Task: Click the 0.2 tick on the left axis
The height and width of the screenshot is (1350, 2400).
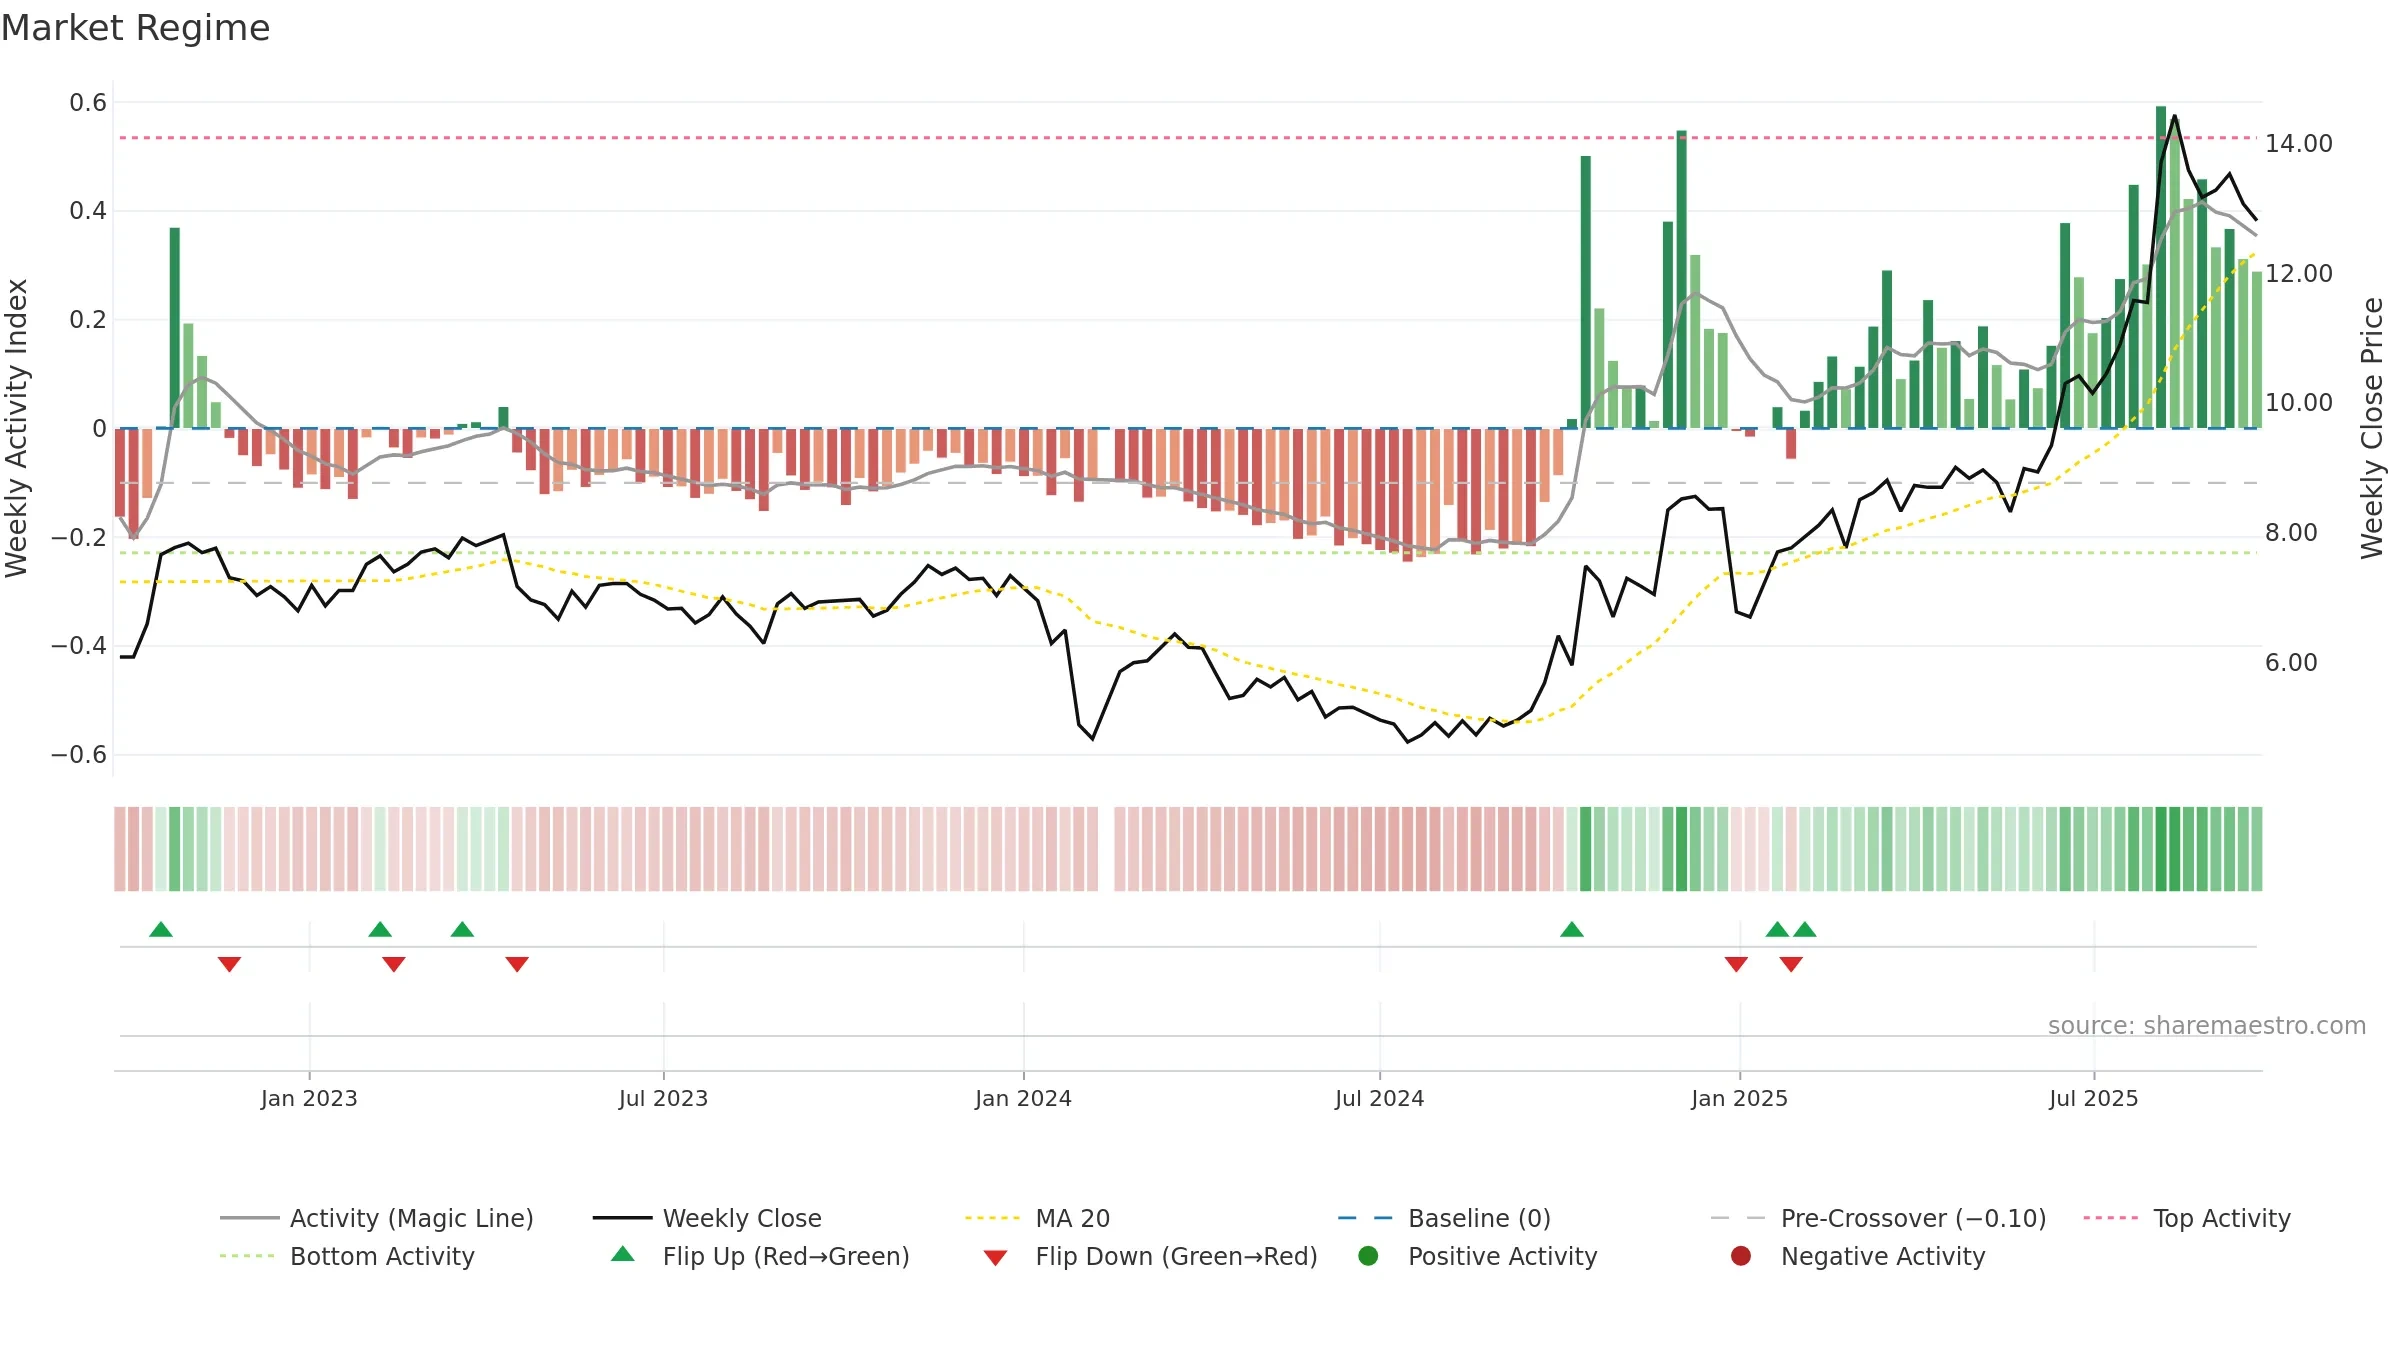Action: pyautogui.click(x=88, y=319)
